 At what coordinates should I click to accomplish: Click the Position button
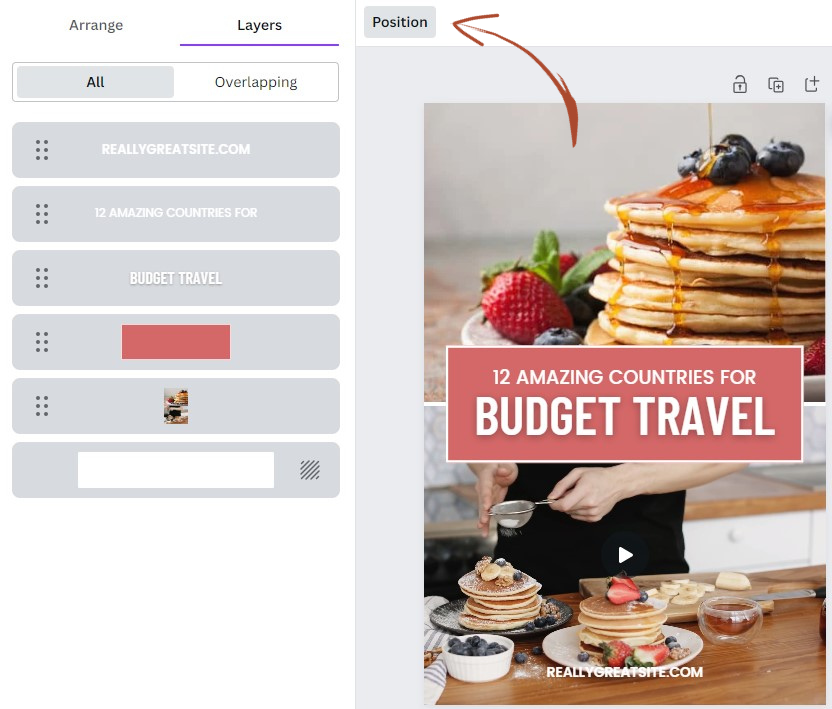pos(400,22)
